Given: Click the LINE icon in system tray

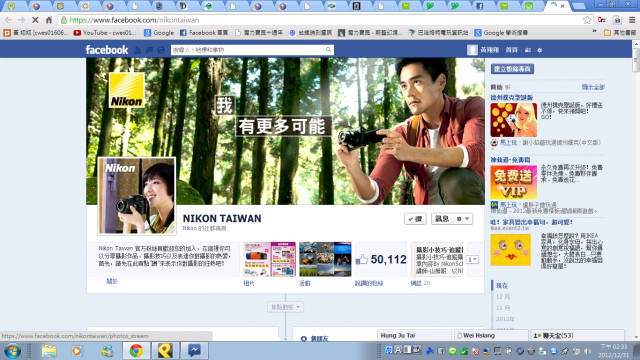Looking at the screenshot, I should point(452,351).
